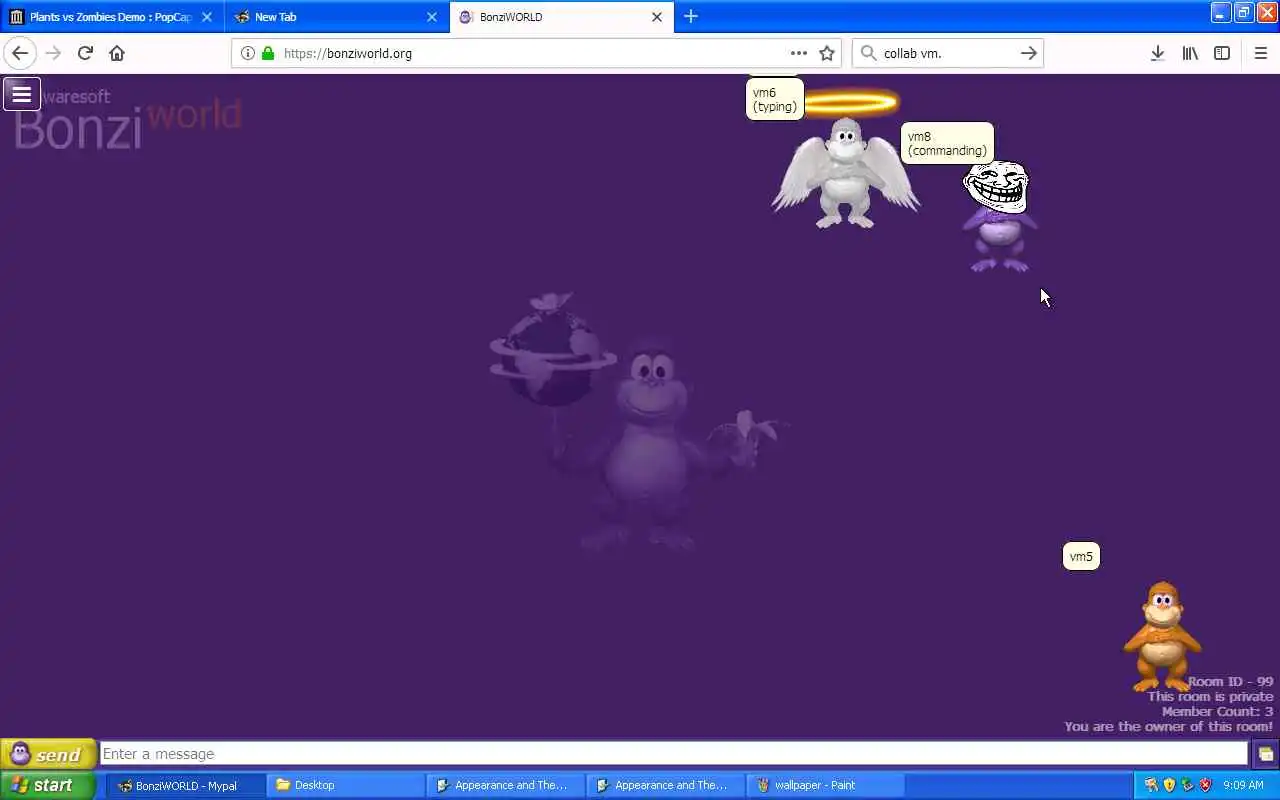Click the vm5 orange Bonzi character
Screen dimensions: 1280x800
coord(1161,636)
